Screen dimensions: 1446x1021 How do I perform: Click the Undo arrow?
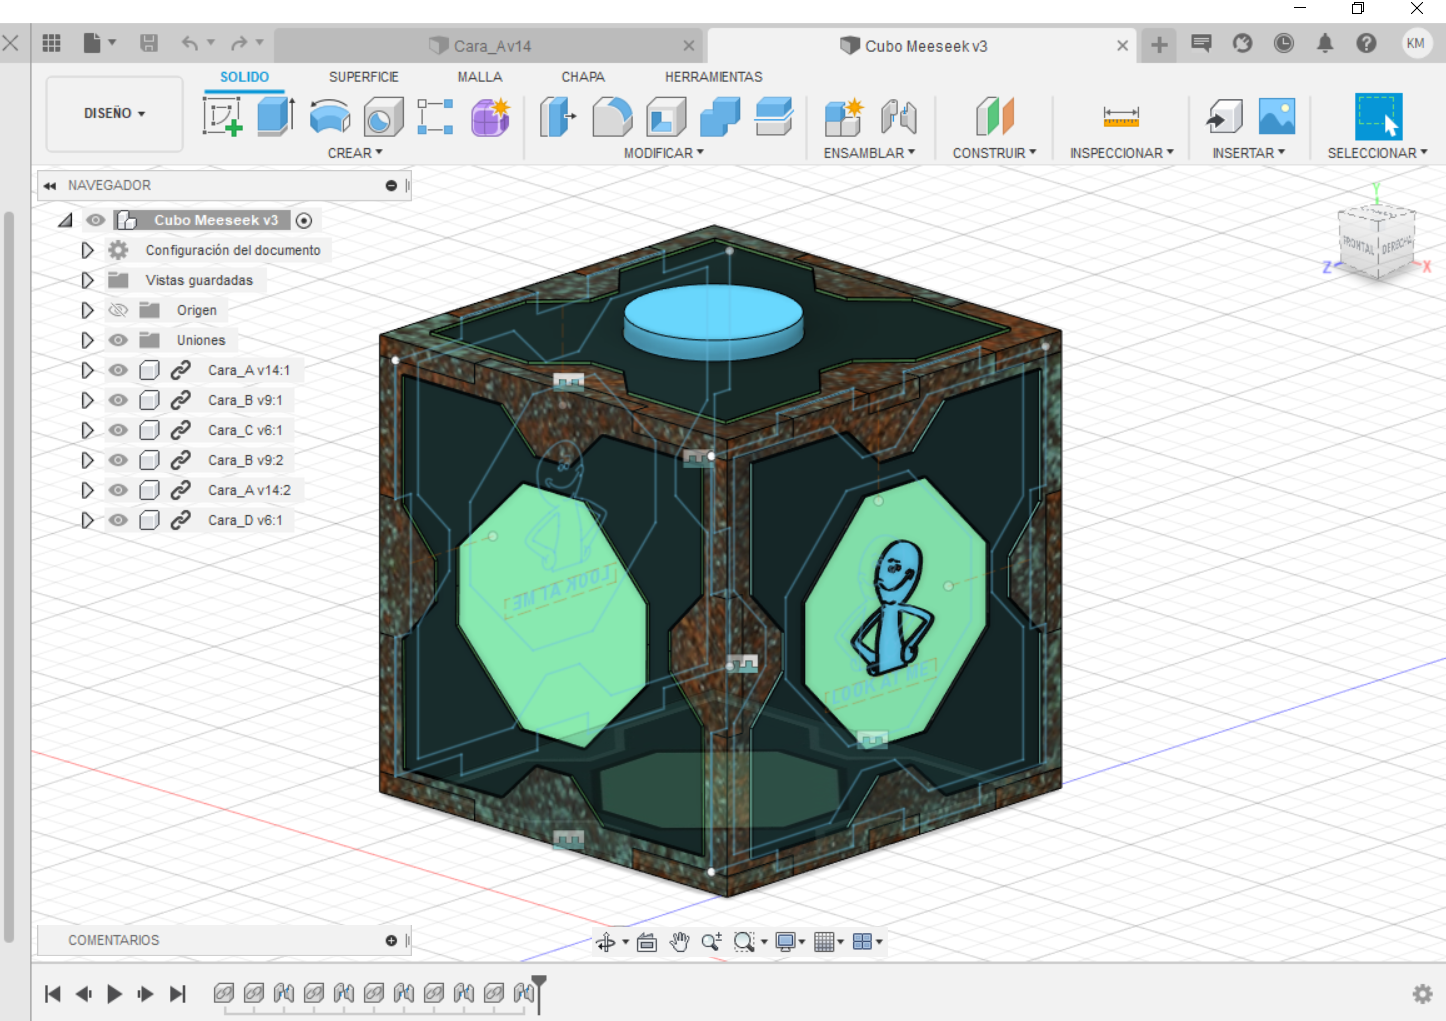pyautogui.click(x=190, y=43)
